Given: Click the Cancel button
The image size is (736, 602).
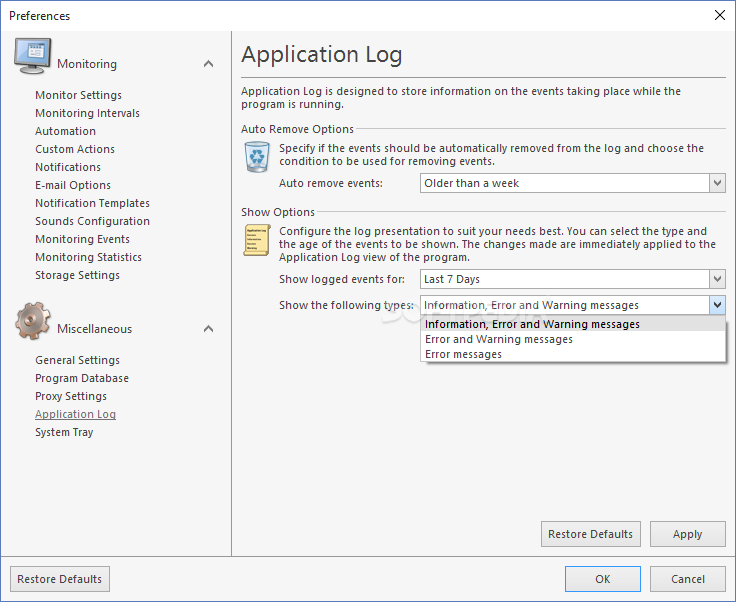Looking at the screenshot, I should [x=688, y=579].
